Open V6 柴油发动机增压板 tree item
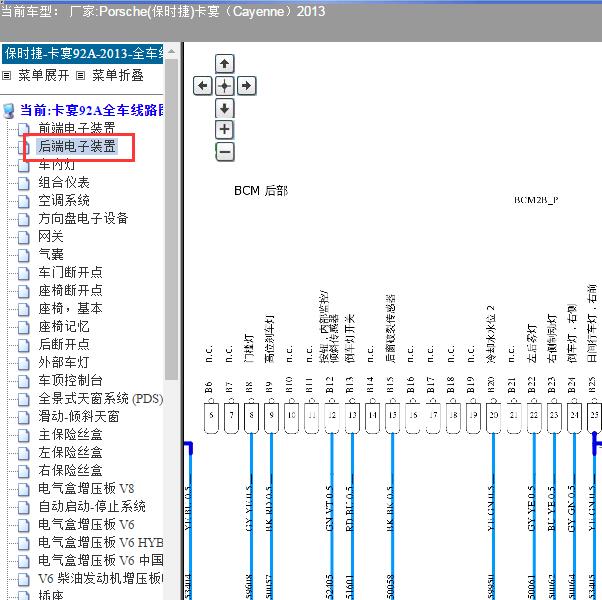The width and height of the screenshot is (602, 600). click(x=101, y=579)
